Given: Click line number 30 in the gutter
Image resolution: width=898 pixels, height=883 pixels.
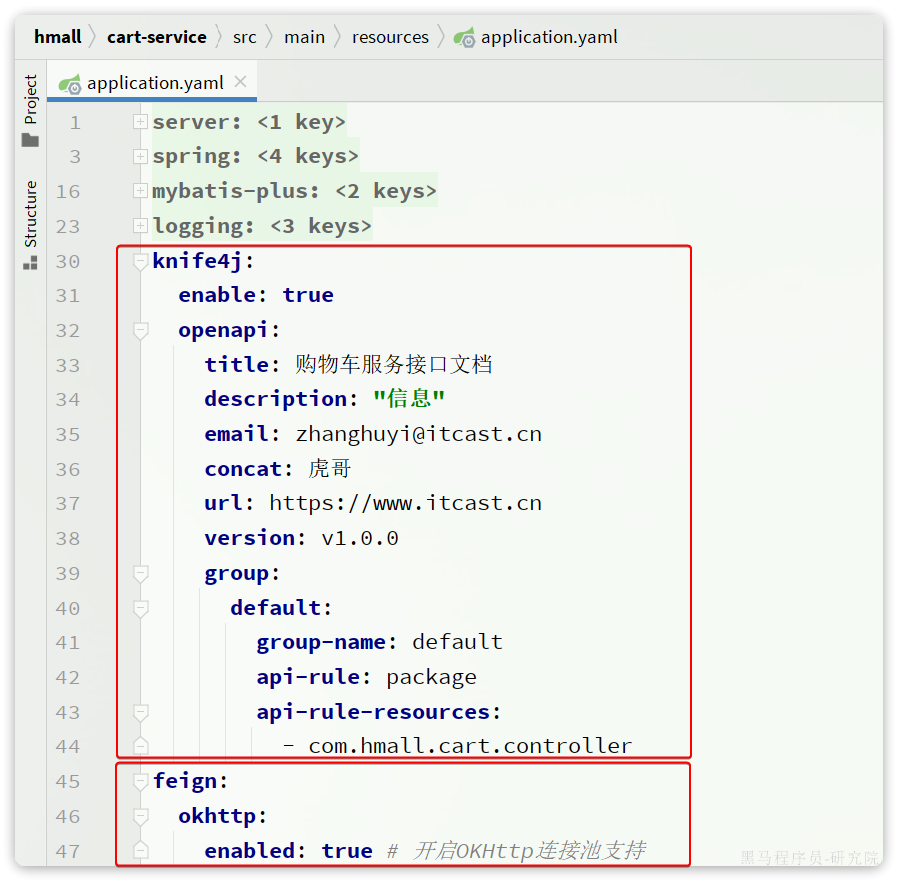Looking at the screenshot, I should point(68,262).
